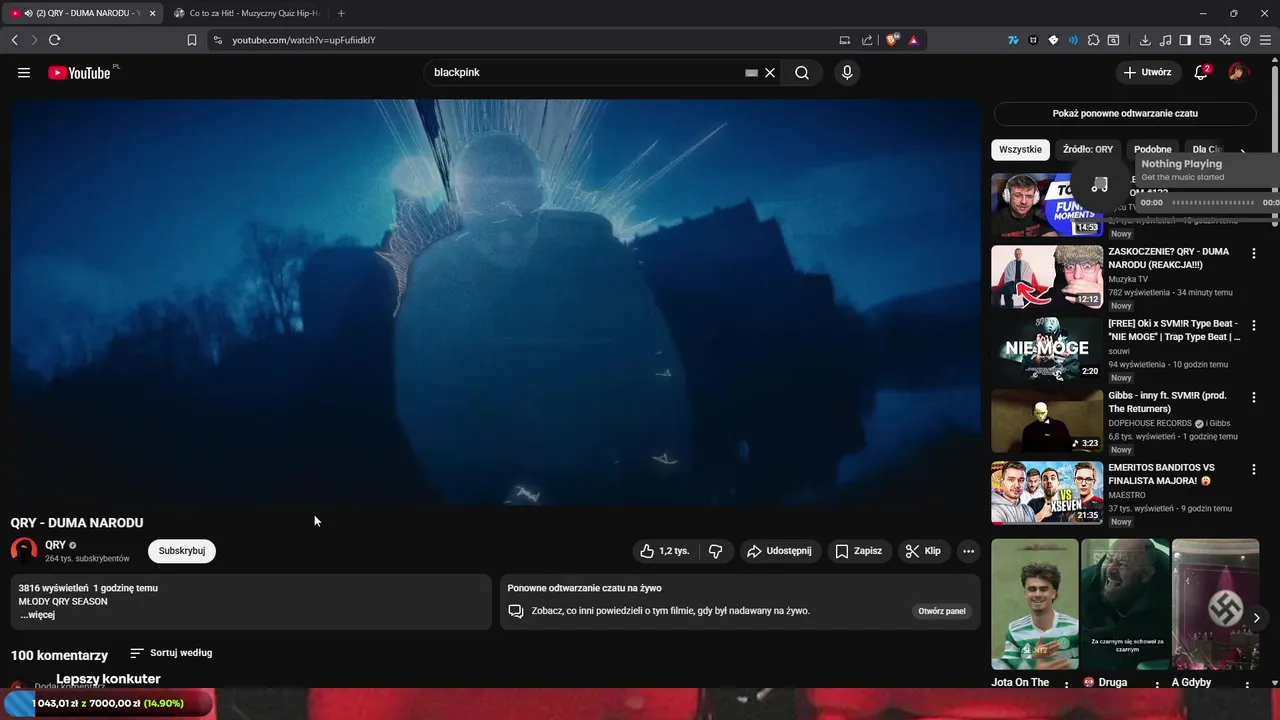This screenshot has height=720, width=1280.
Task: Subscribe to QRY with Subskrybuj button
Action: (182, 551)
